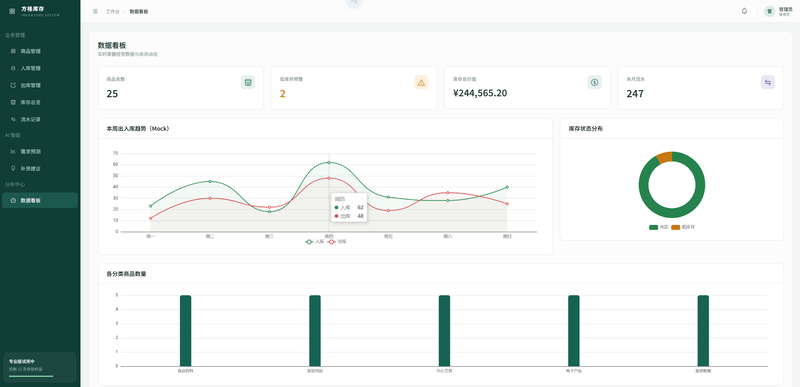The width and height of the screenshot is (800, 387).
Task: Open 商品管理 in the sidebar
Action: (x=40, y=51)
